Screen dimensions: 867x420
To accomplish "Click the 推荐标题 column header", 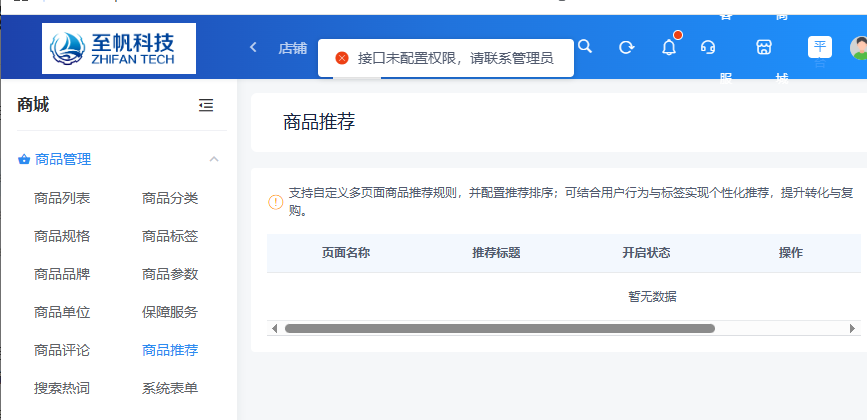I will (x=496, y=253).
